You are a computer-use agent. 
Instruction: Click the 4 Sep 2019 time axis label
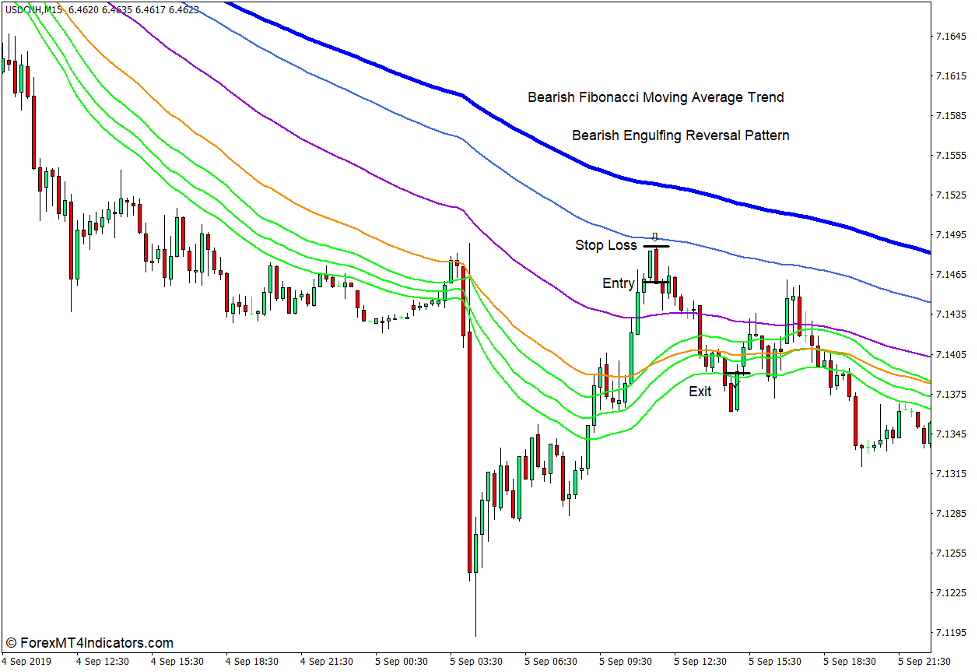28,660
